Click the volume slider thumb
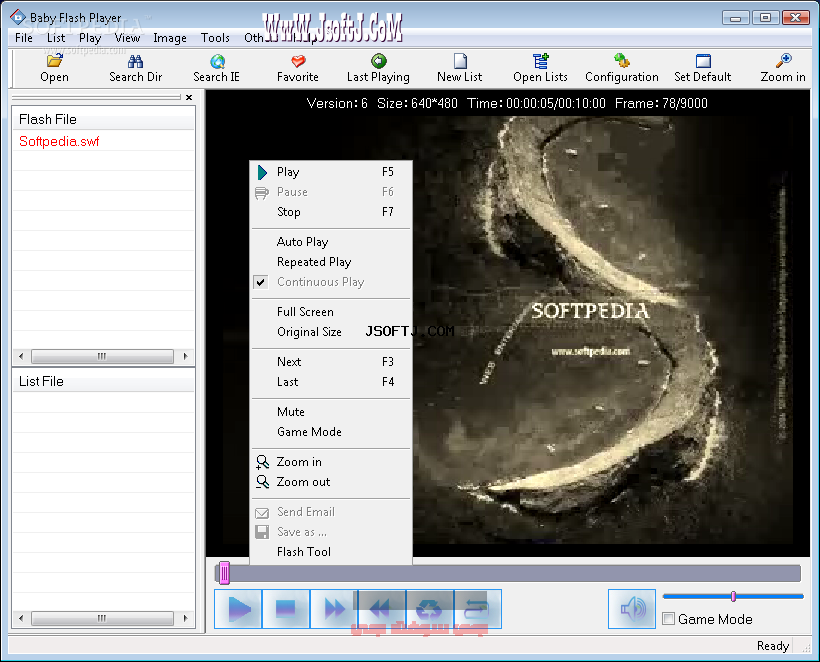The image size is (820, 662). click(733, 596)
